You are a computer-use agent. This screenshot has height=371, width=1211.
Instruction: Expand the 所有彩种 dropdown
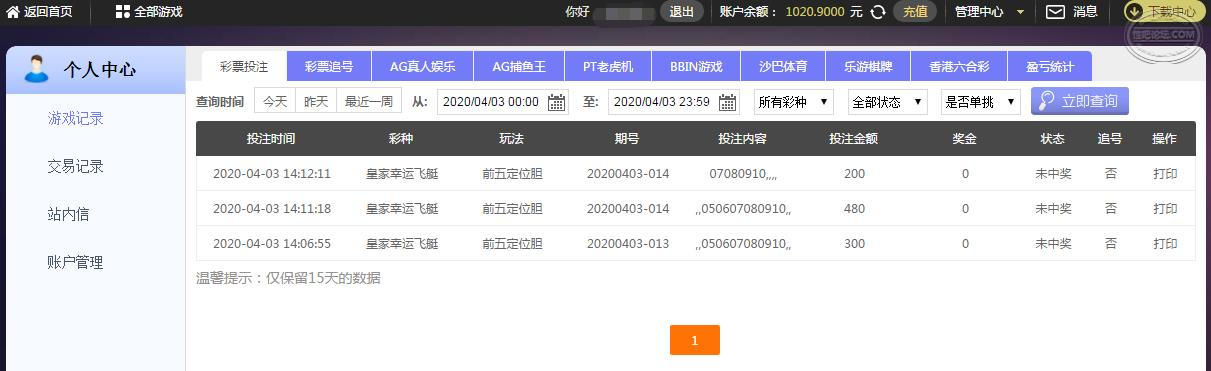click(x=795, y=102)
